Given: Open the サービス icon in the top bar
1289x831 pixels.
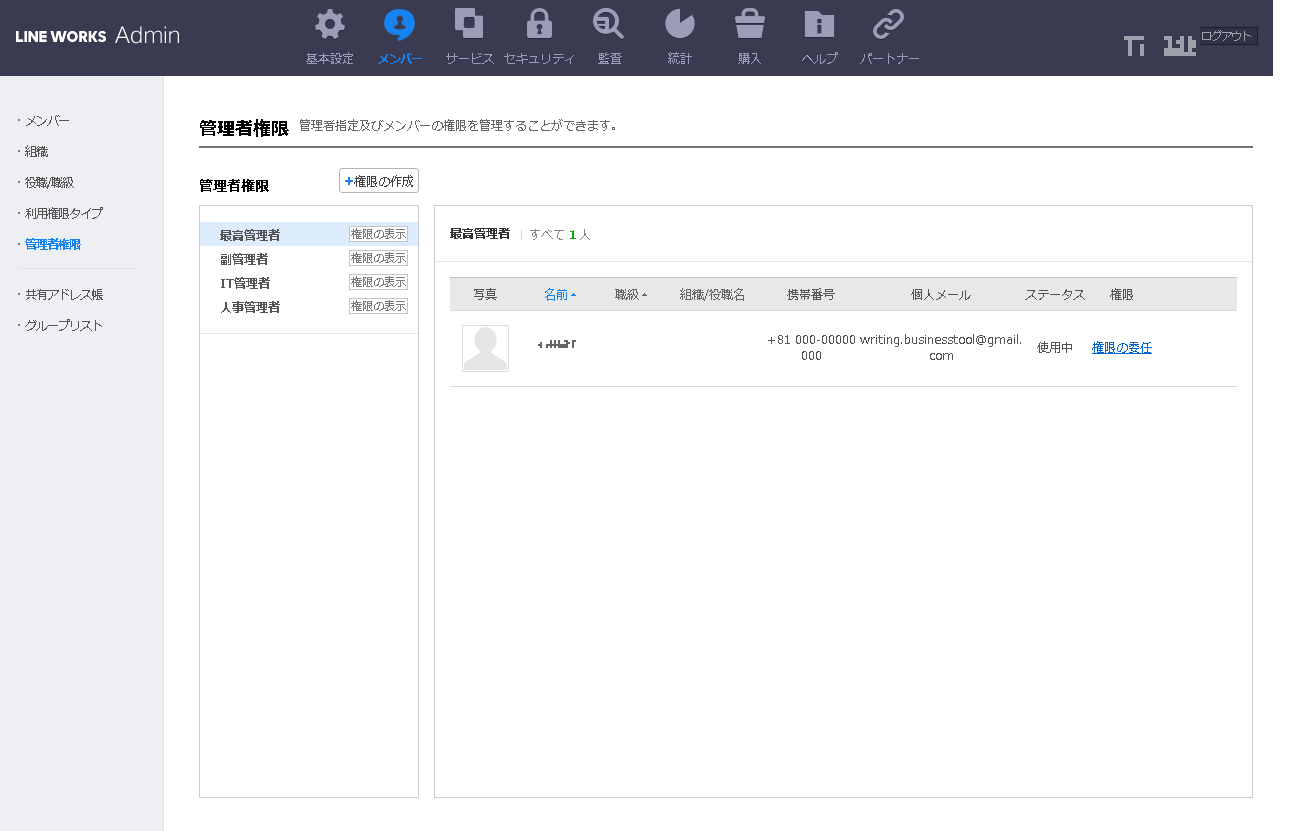Looking at the screenshot, I should 469,24.
